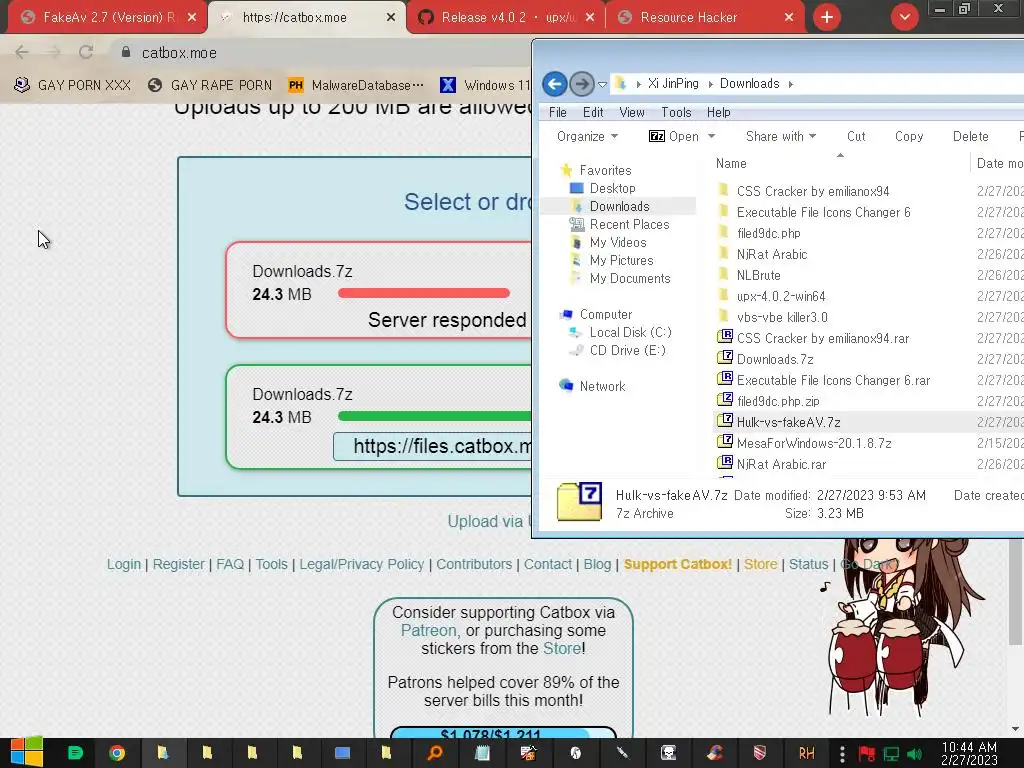This screenshot has height=768, width=1024.
Task: Open the File menu in Explorer
Action: 557,112
